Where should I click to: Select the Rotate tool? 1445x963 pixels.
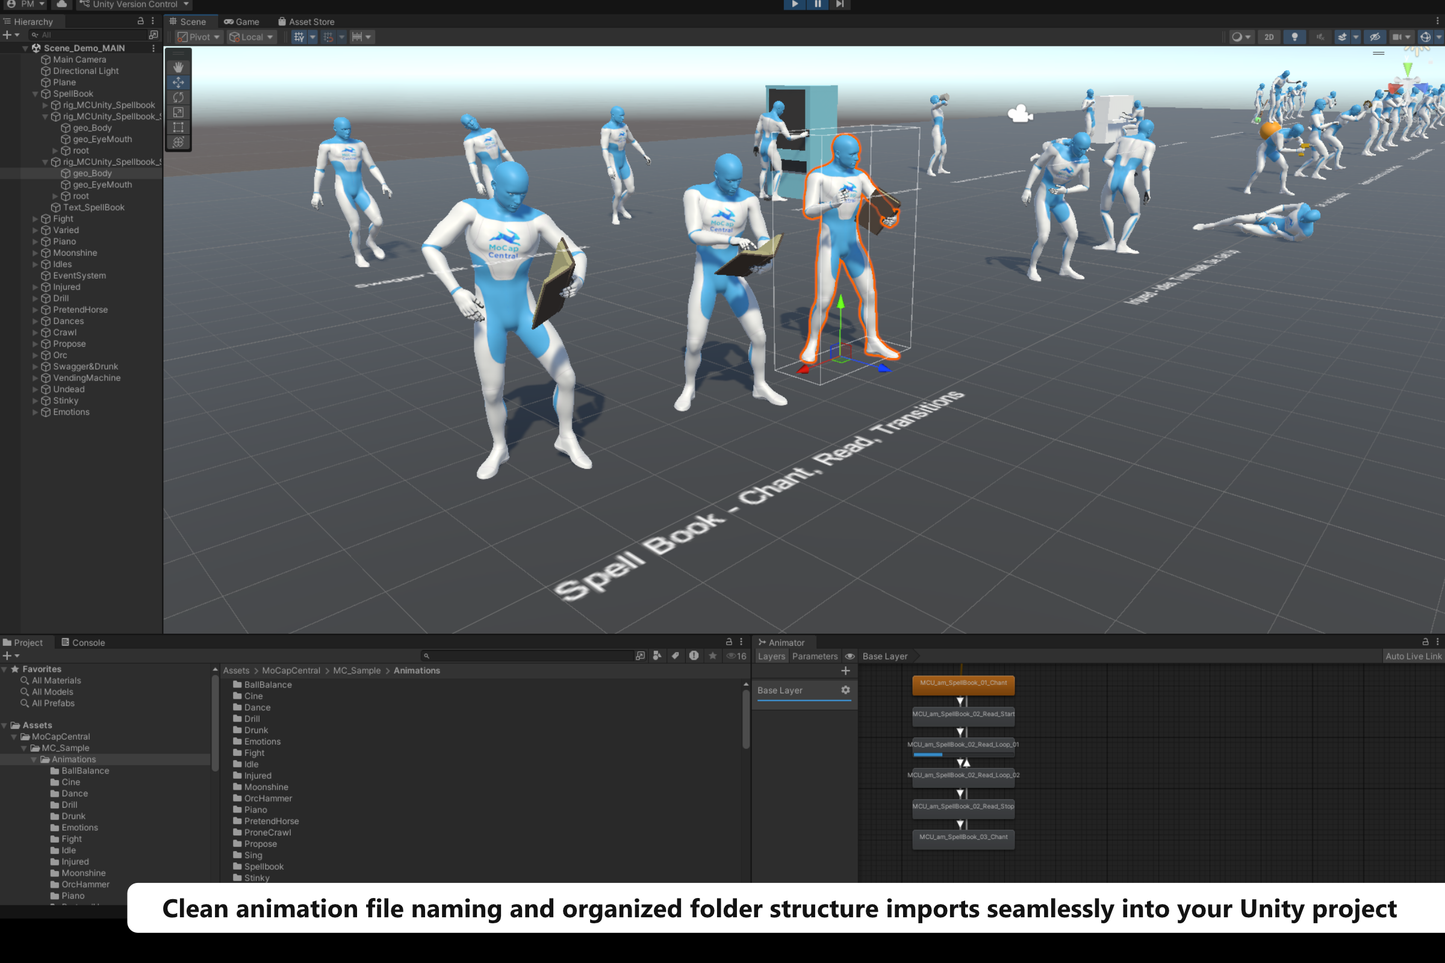177,97
